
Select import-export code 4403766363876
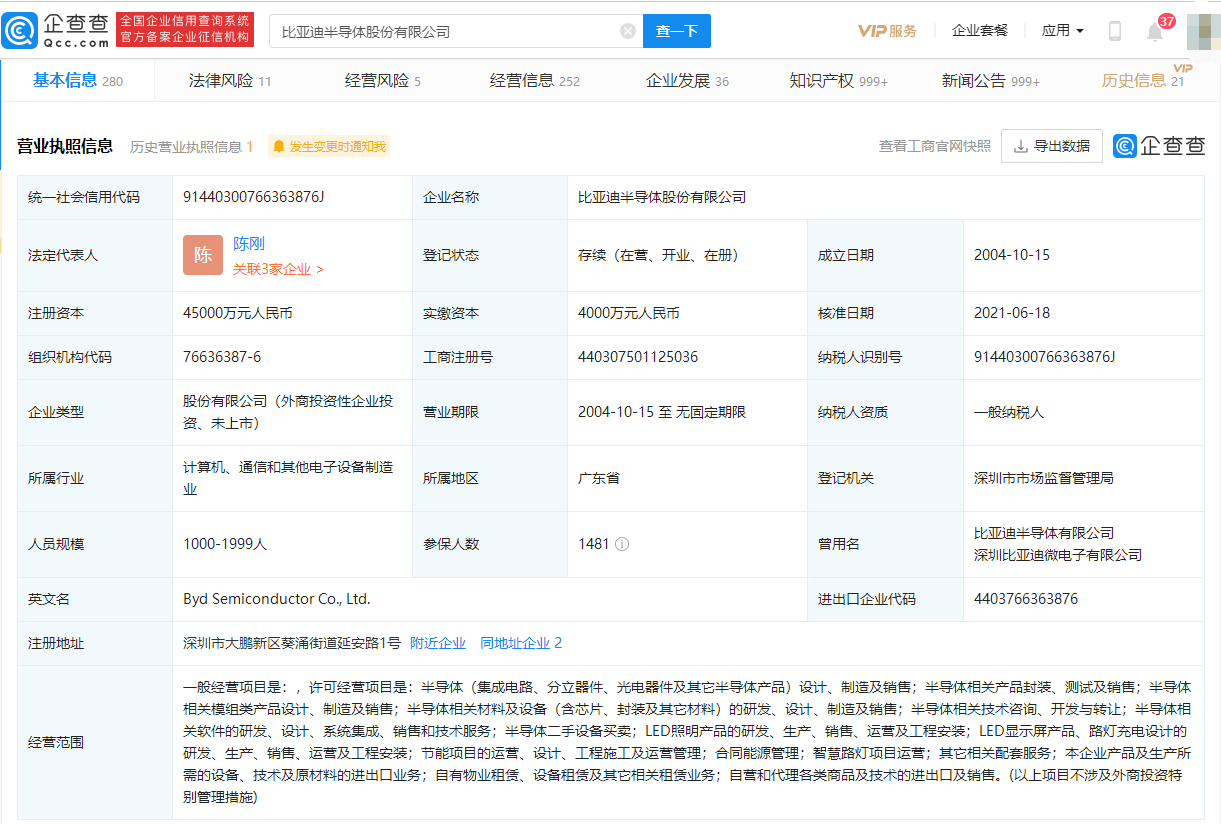tap(1026, 599)
